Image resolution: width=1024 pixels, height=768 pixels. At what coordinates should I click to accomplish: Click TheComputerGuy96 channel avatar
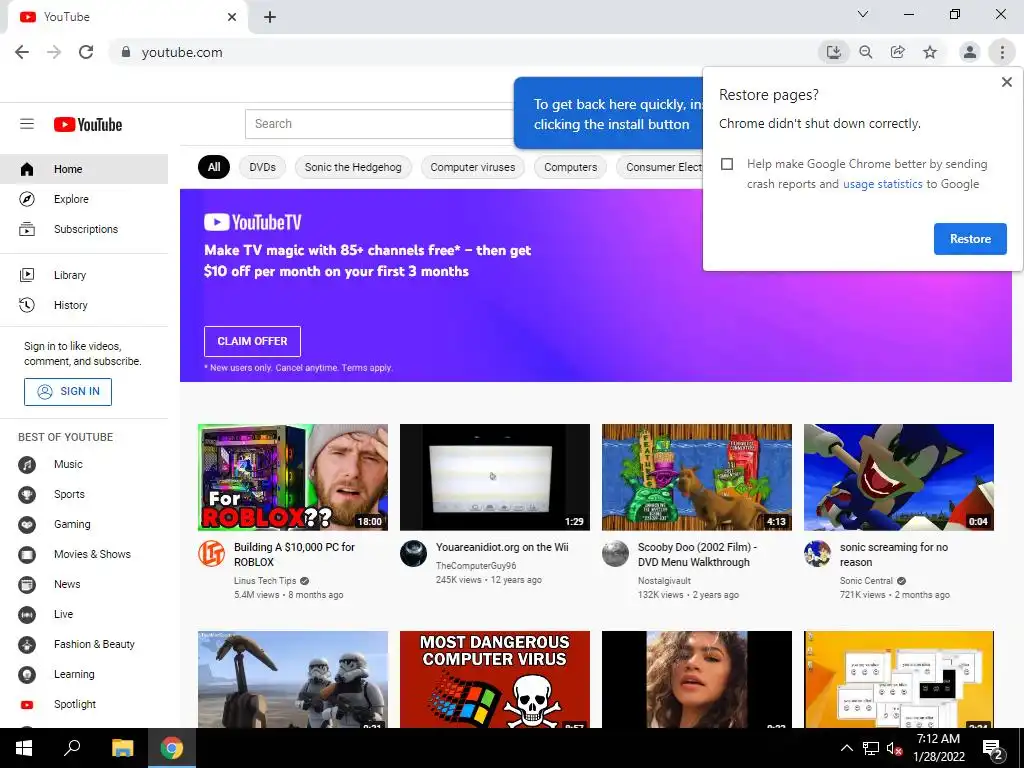click(413, 554)
